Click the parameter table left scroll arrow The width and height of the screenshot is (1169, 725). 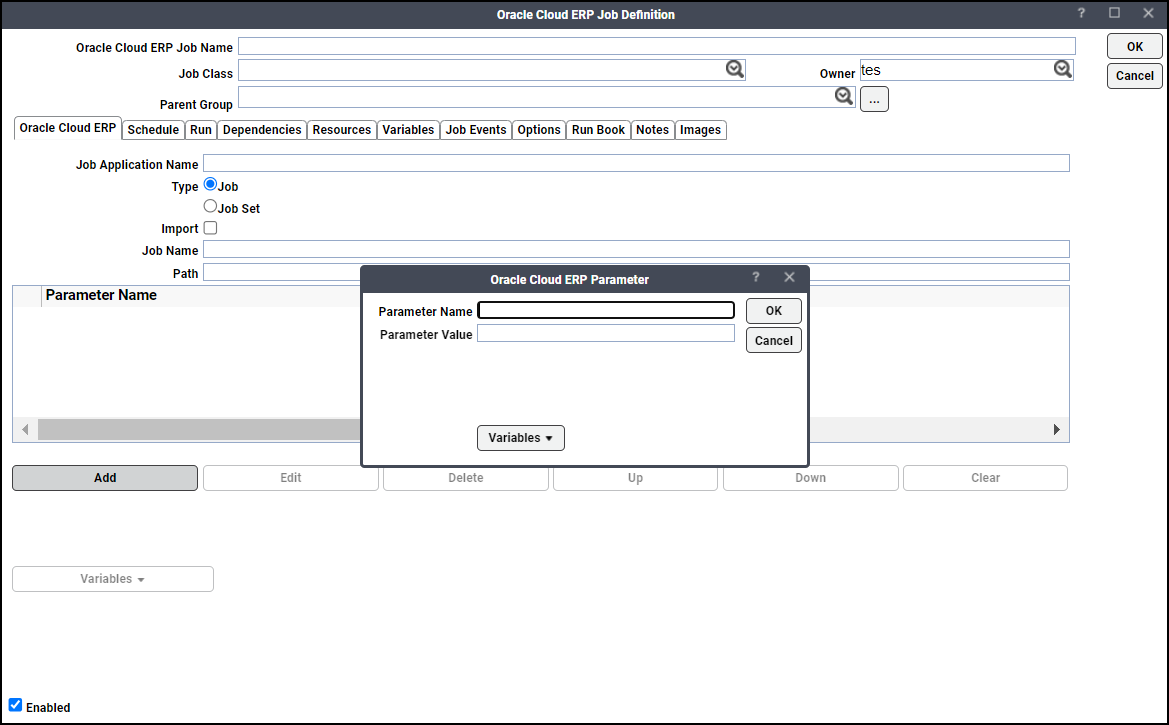[25, 430]
